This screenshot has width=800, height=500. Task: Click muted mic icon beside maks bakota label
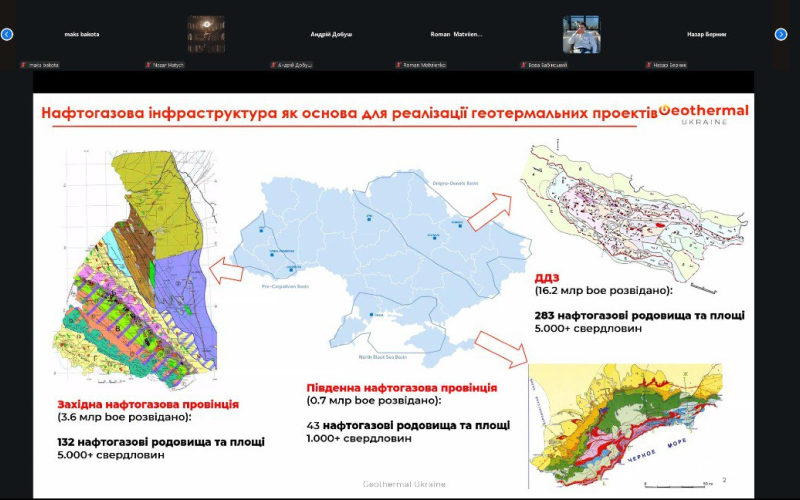tap(24, 65)
